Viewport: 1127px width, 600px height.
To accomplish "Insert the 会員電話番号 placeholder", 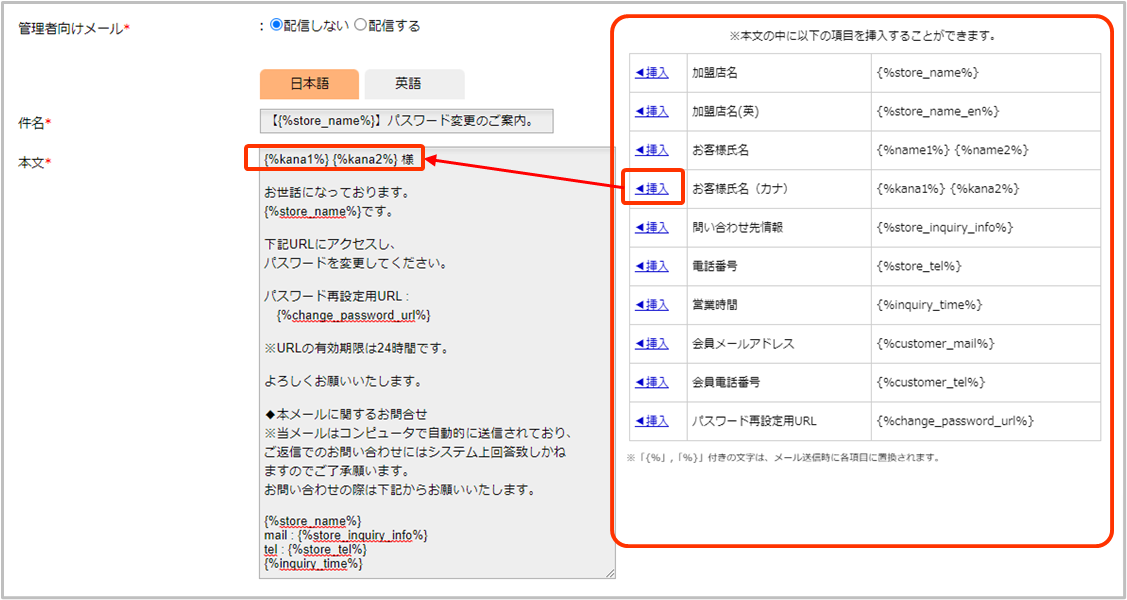I will click(x=652, y=382).
